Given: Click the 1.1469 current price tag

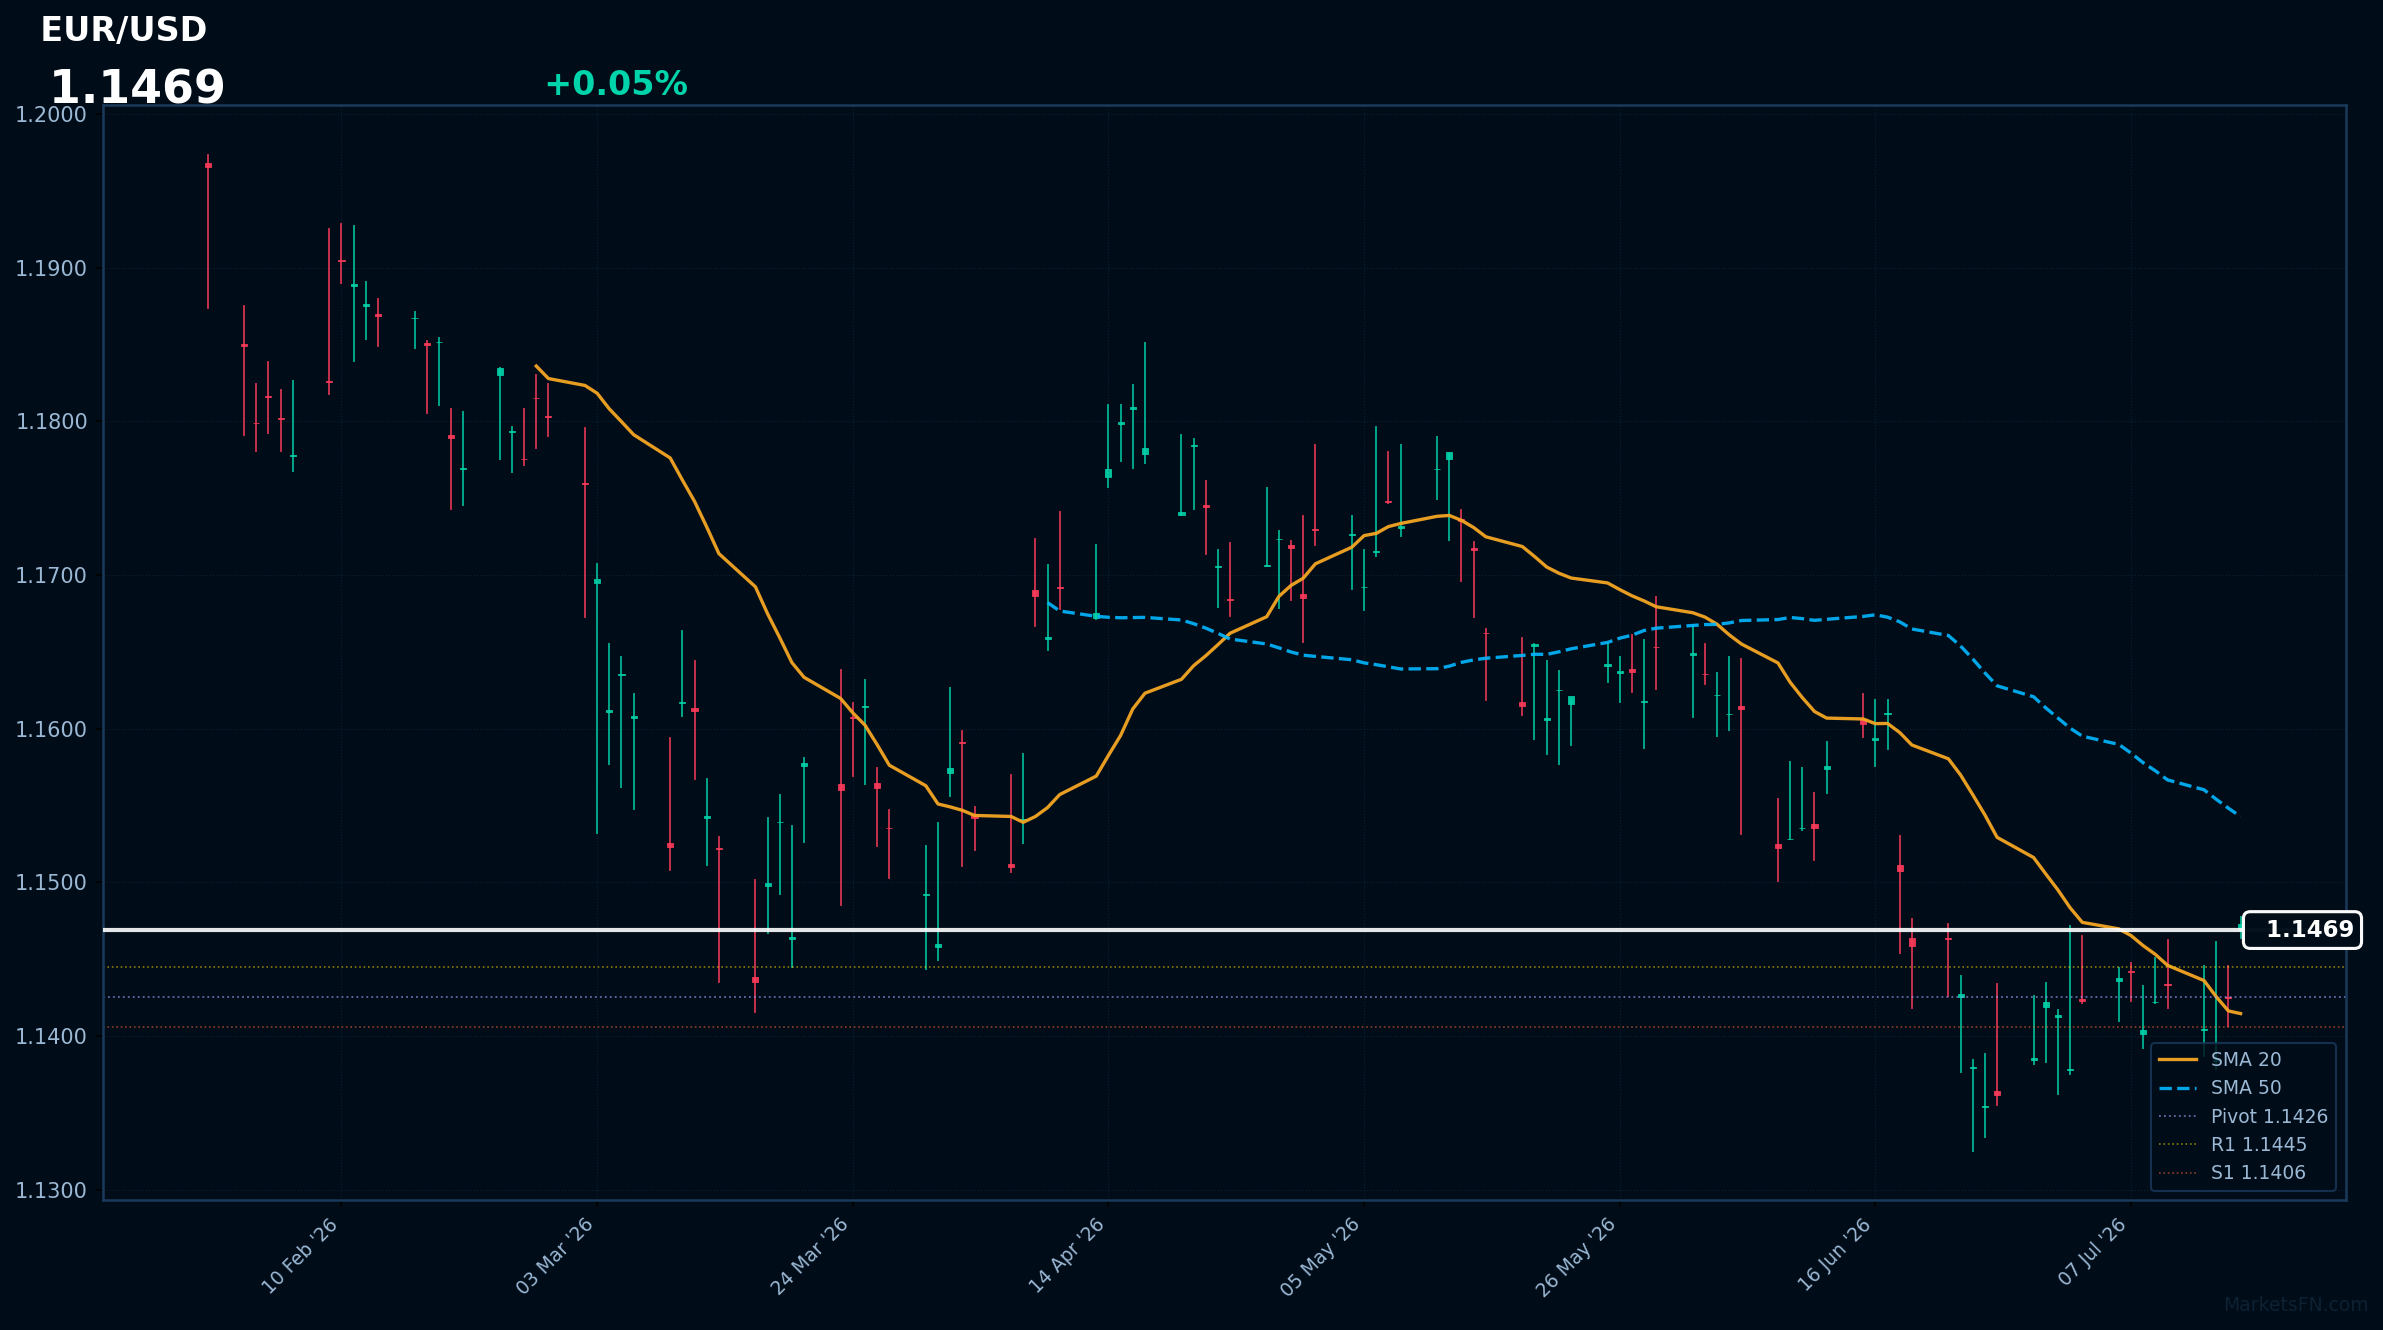Looking at the screenshot, I should coord(2302,930).
